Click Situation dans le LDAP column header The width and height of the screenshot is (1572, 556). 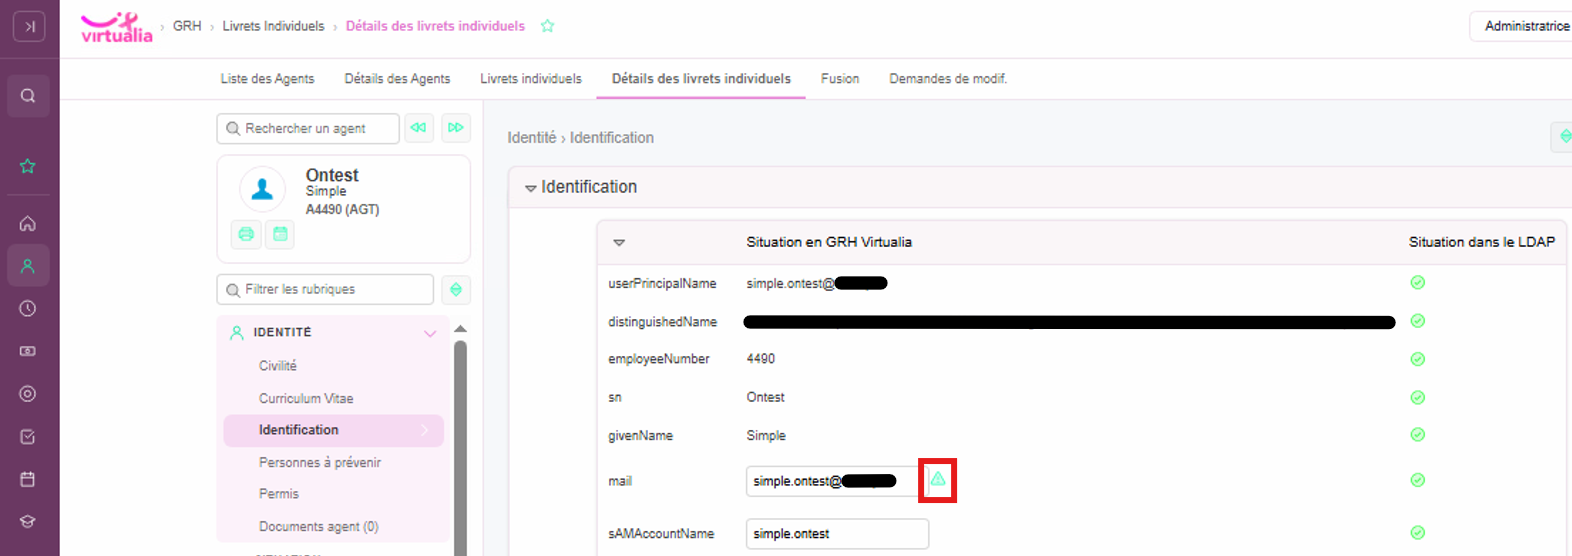(x=1482, y=242)
